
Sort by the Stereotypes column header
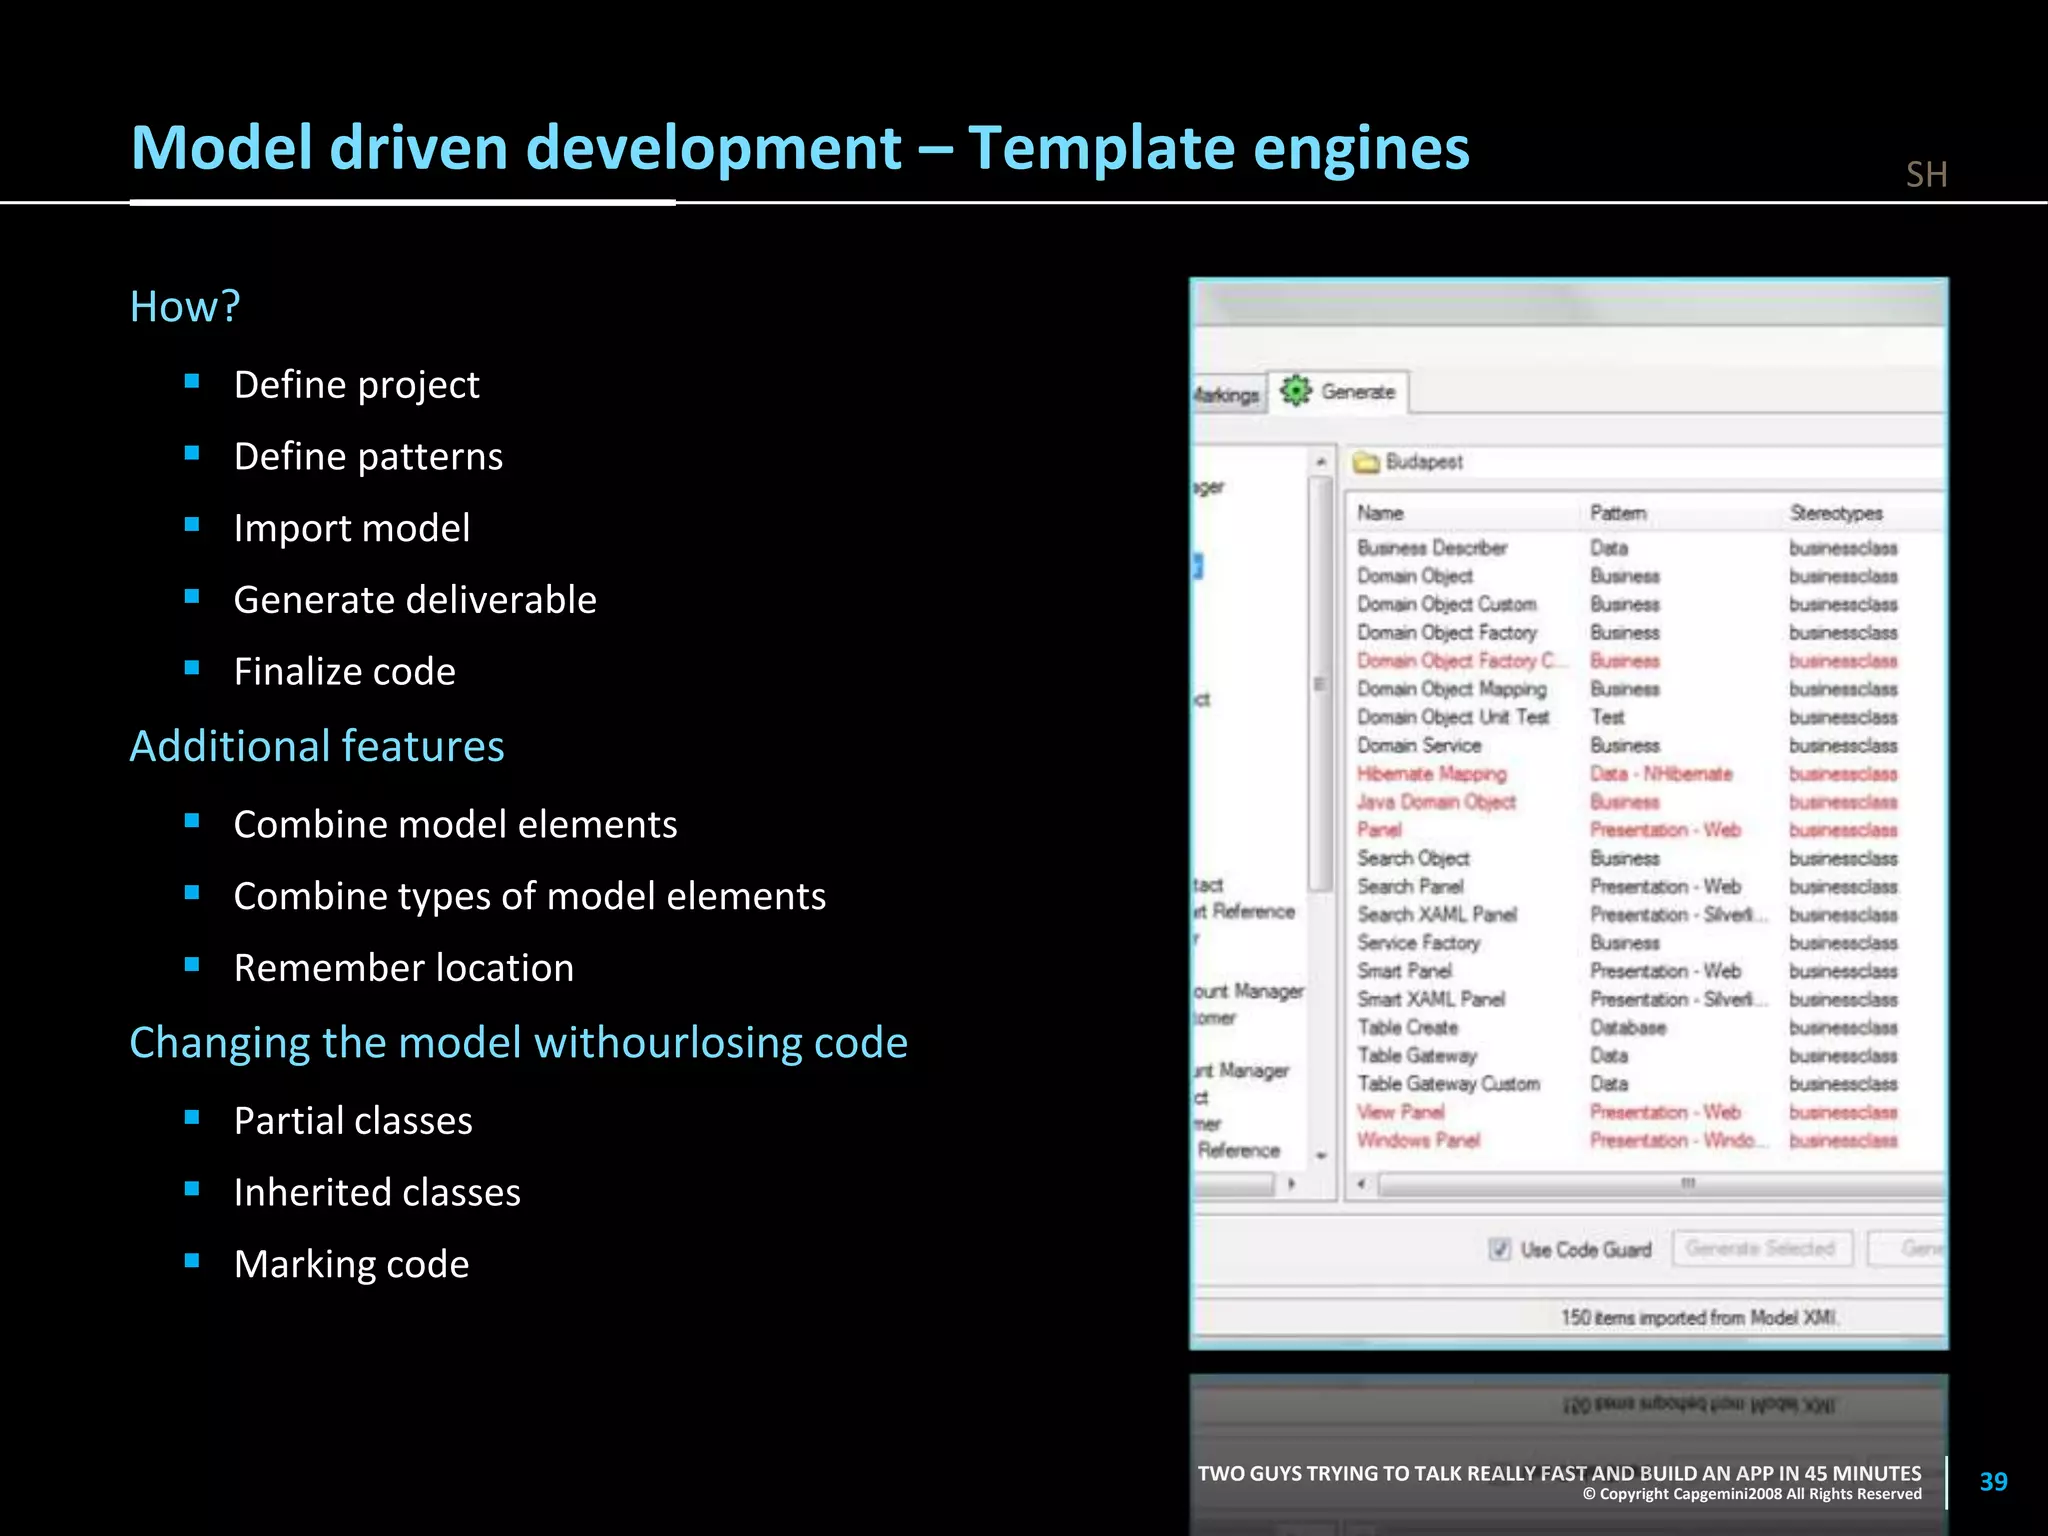(x=1836, y=513)
